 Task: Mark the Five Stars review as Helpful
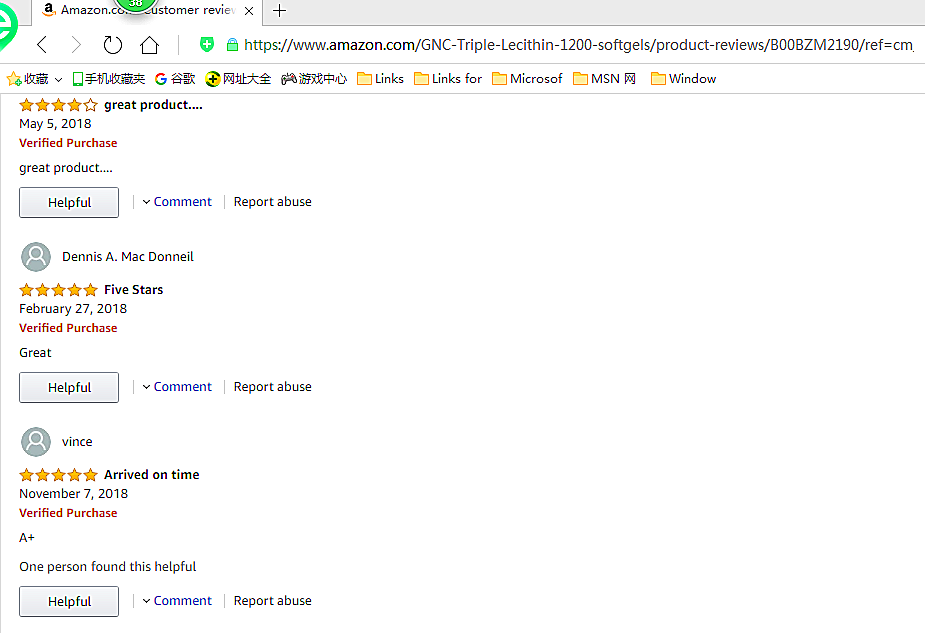pos(69,387)
